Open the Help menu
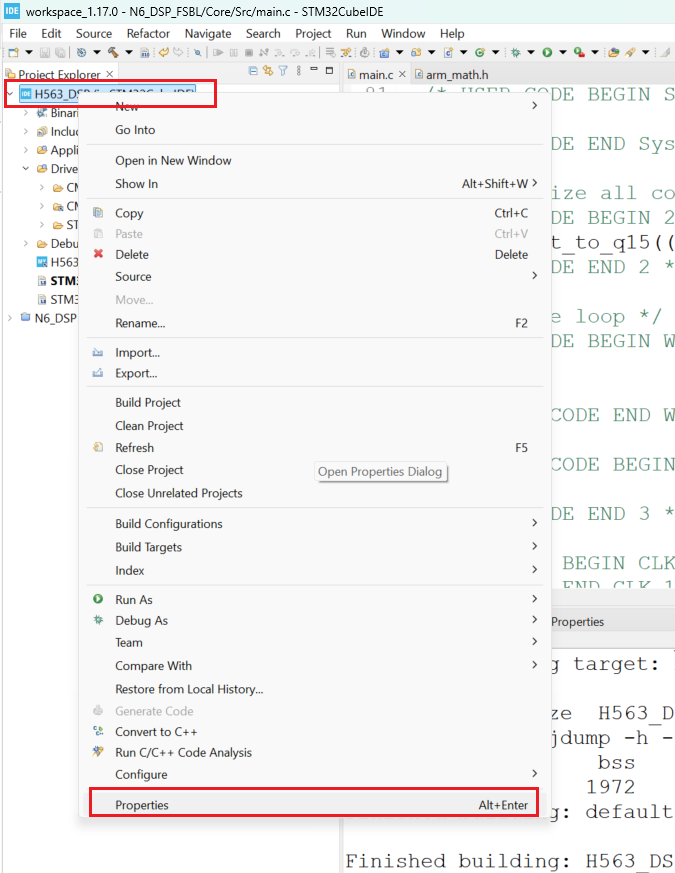The width and height of the screenshot is (675, 873). [x=452, y=33]
